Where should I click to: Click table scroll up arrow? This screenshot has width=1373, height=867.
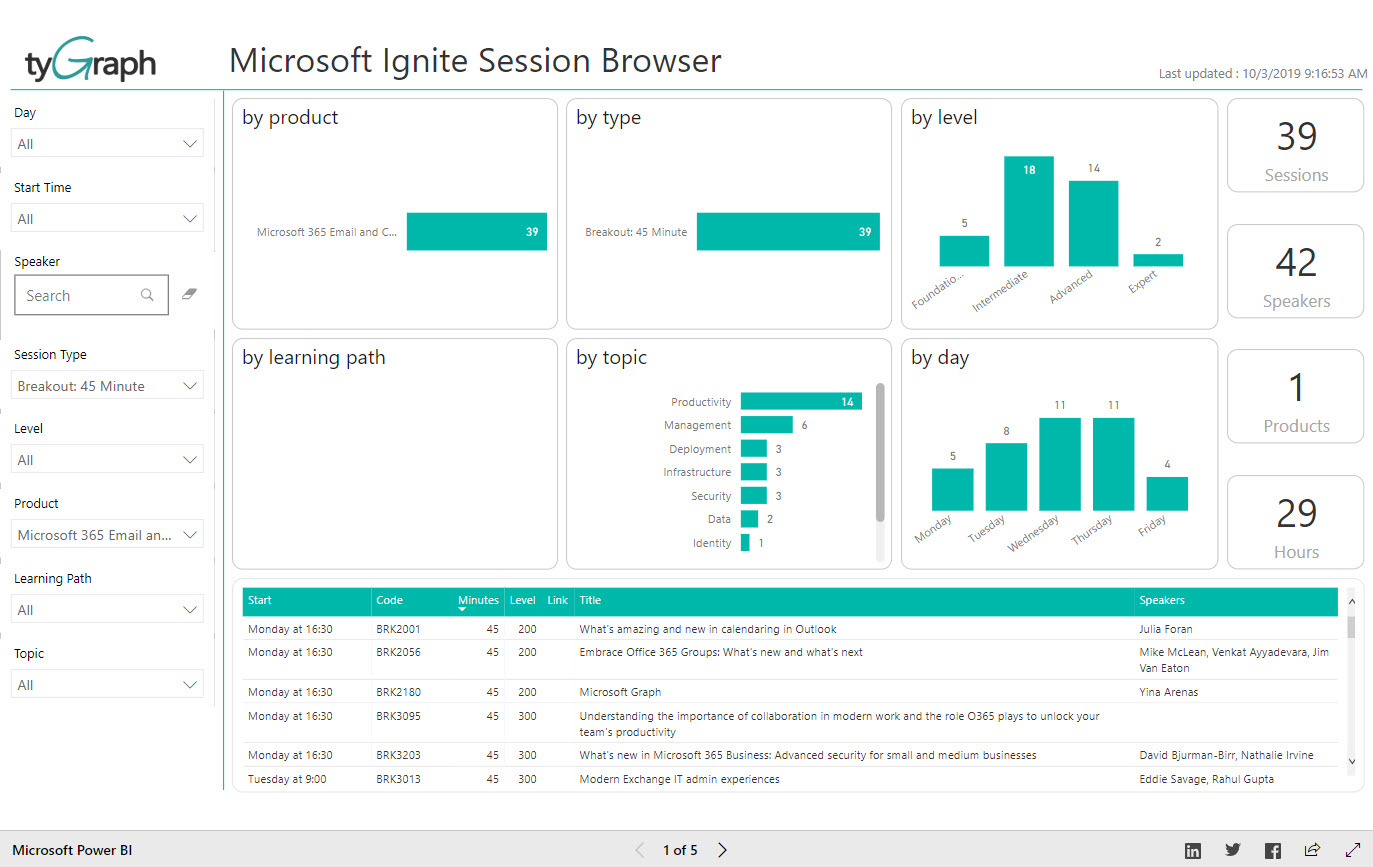(x=1352, y=602)
